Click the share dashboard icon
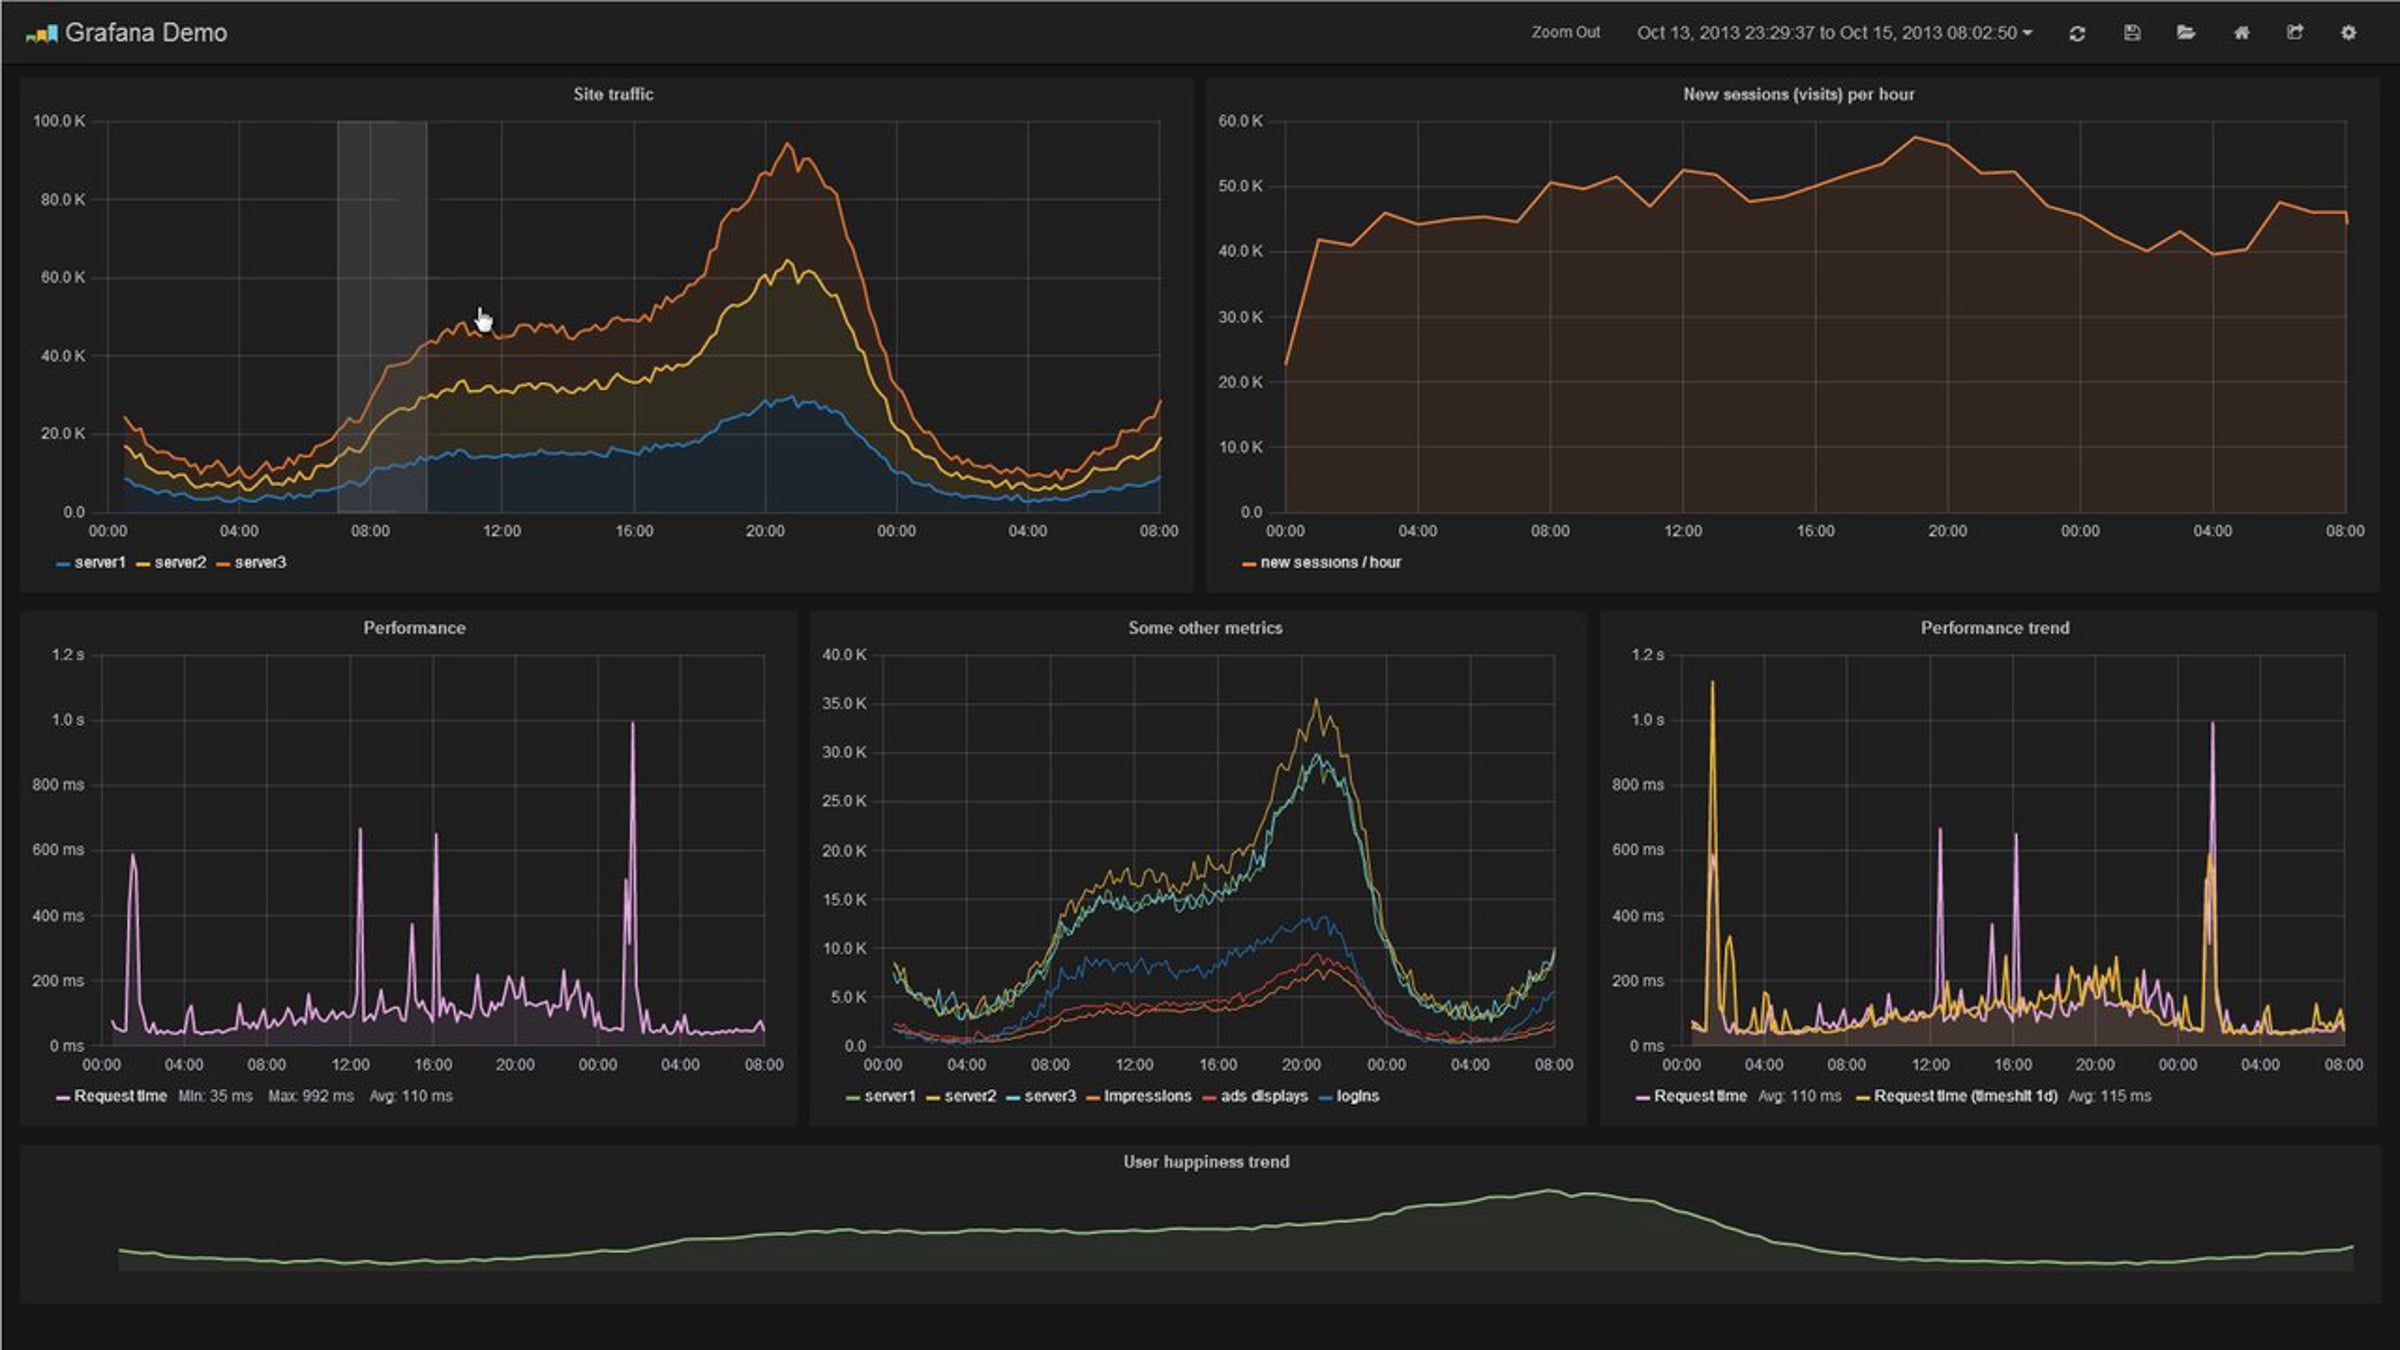Viewport: 2400px width, 1350px height. (2295, 33)
